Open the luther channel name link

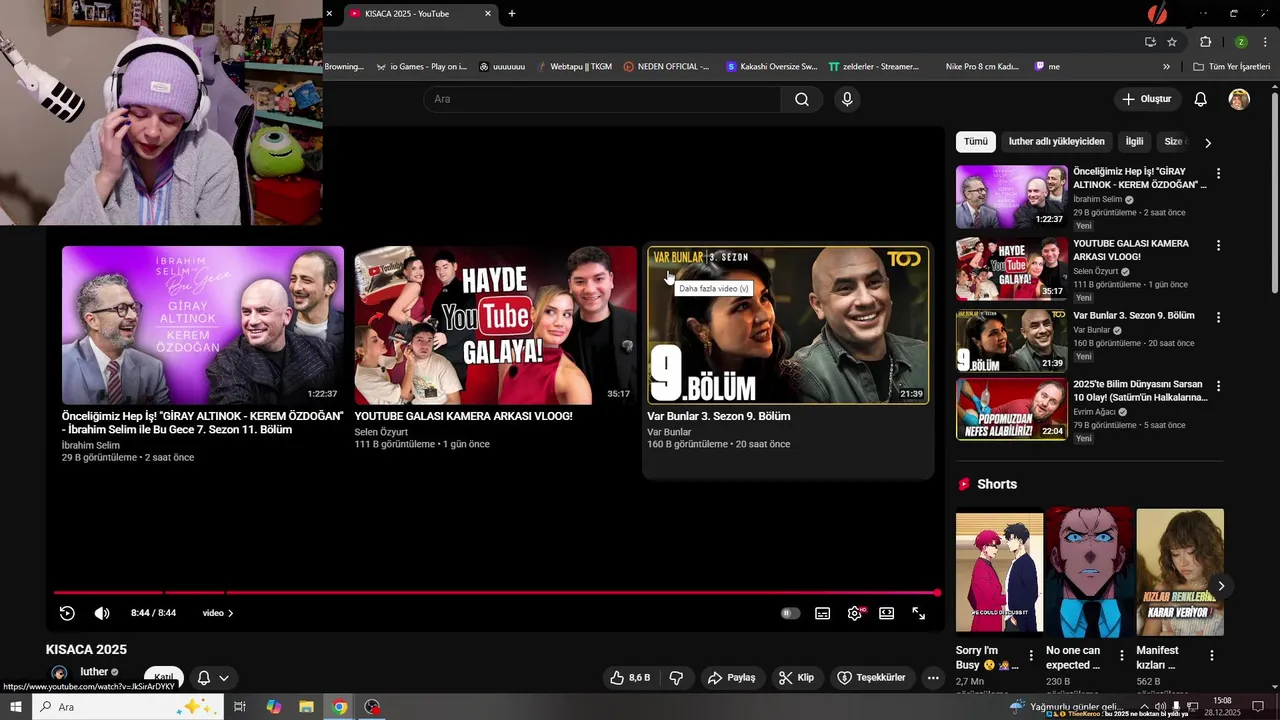(x=94, y=672)
